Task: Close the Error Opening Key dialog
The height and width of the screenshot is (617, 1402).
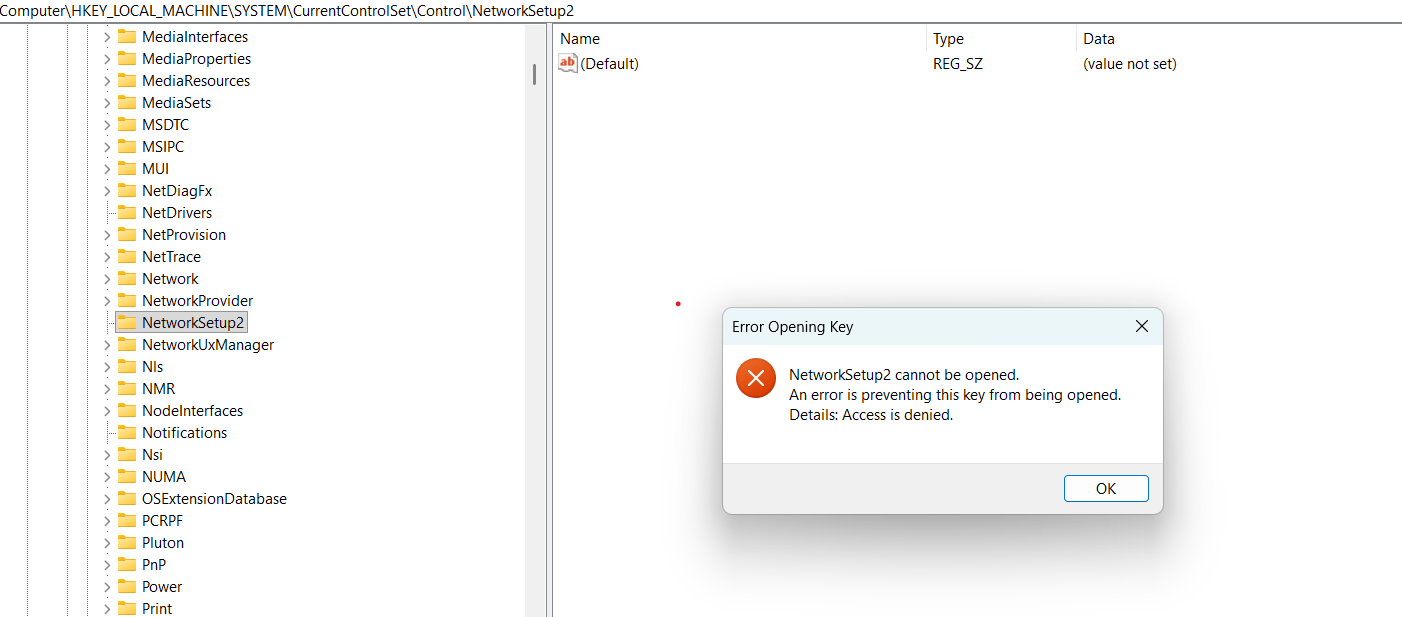Action: [x=1141, y=327]
